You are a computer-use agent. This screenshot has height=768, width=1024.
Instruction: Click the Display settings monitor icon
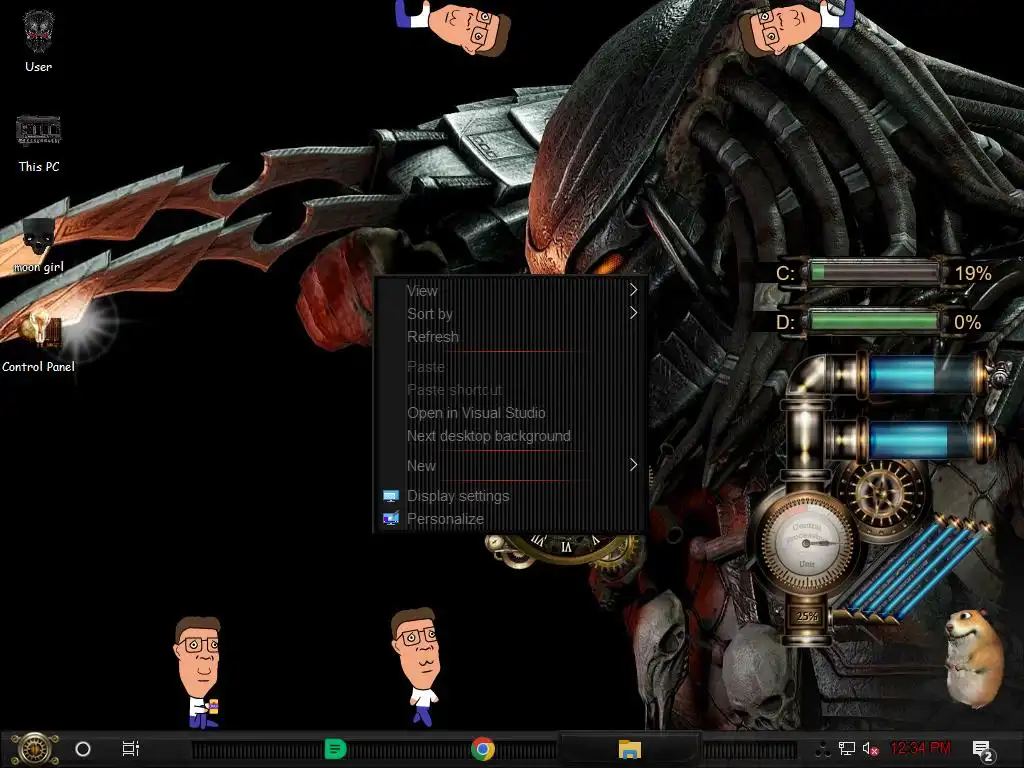click(391, 496)
